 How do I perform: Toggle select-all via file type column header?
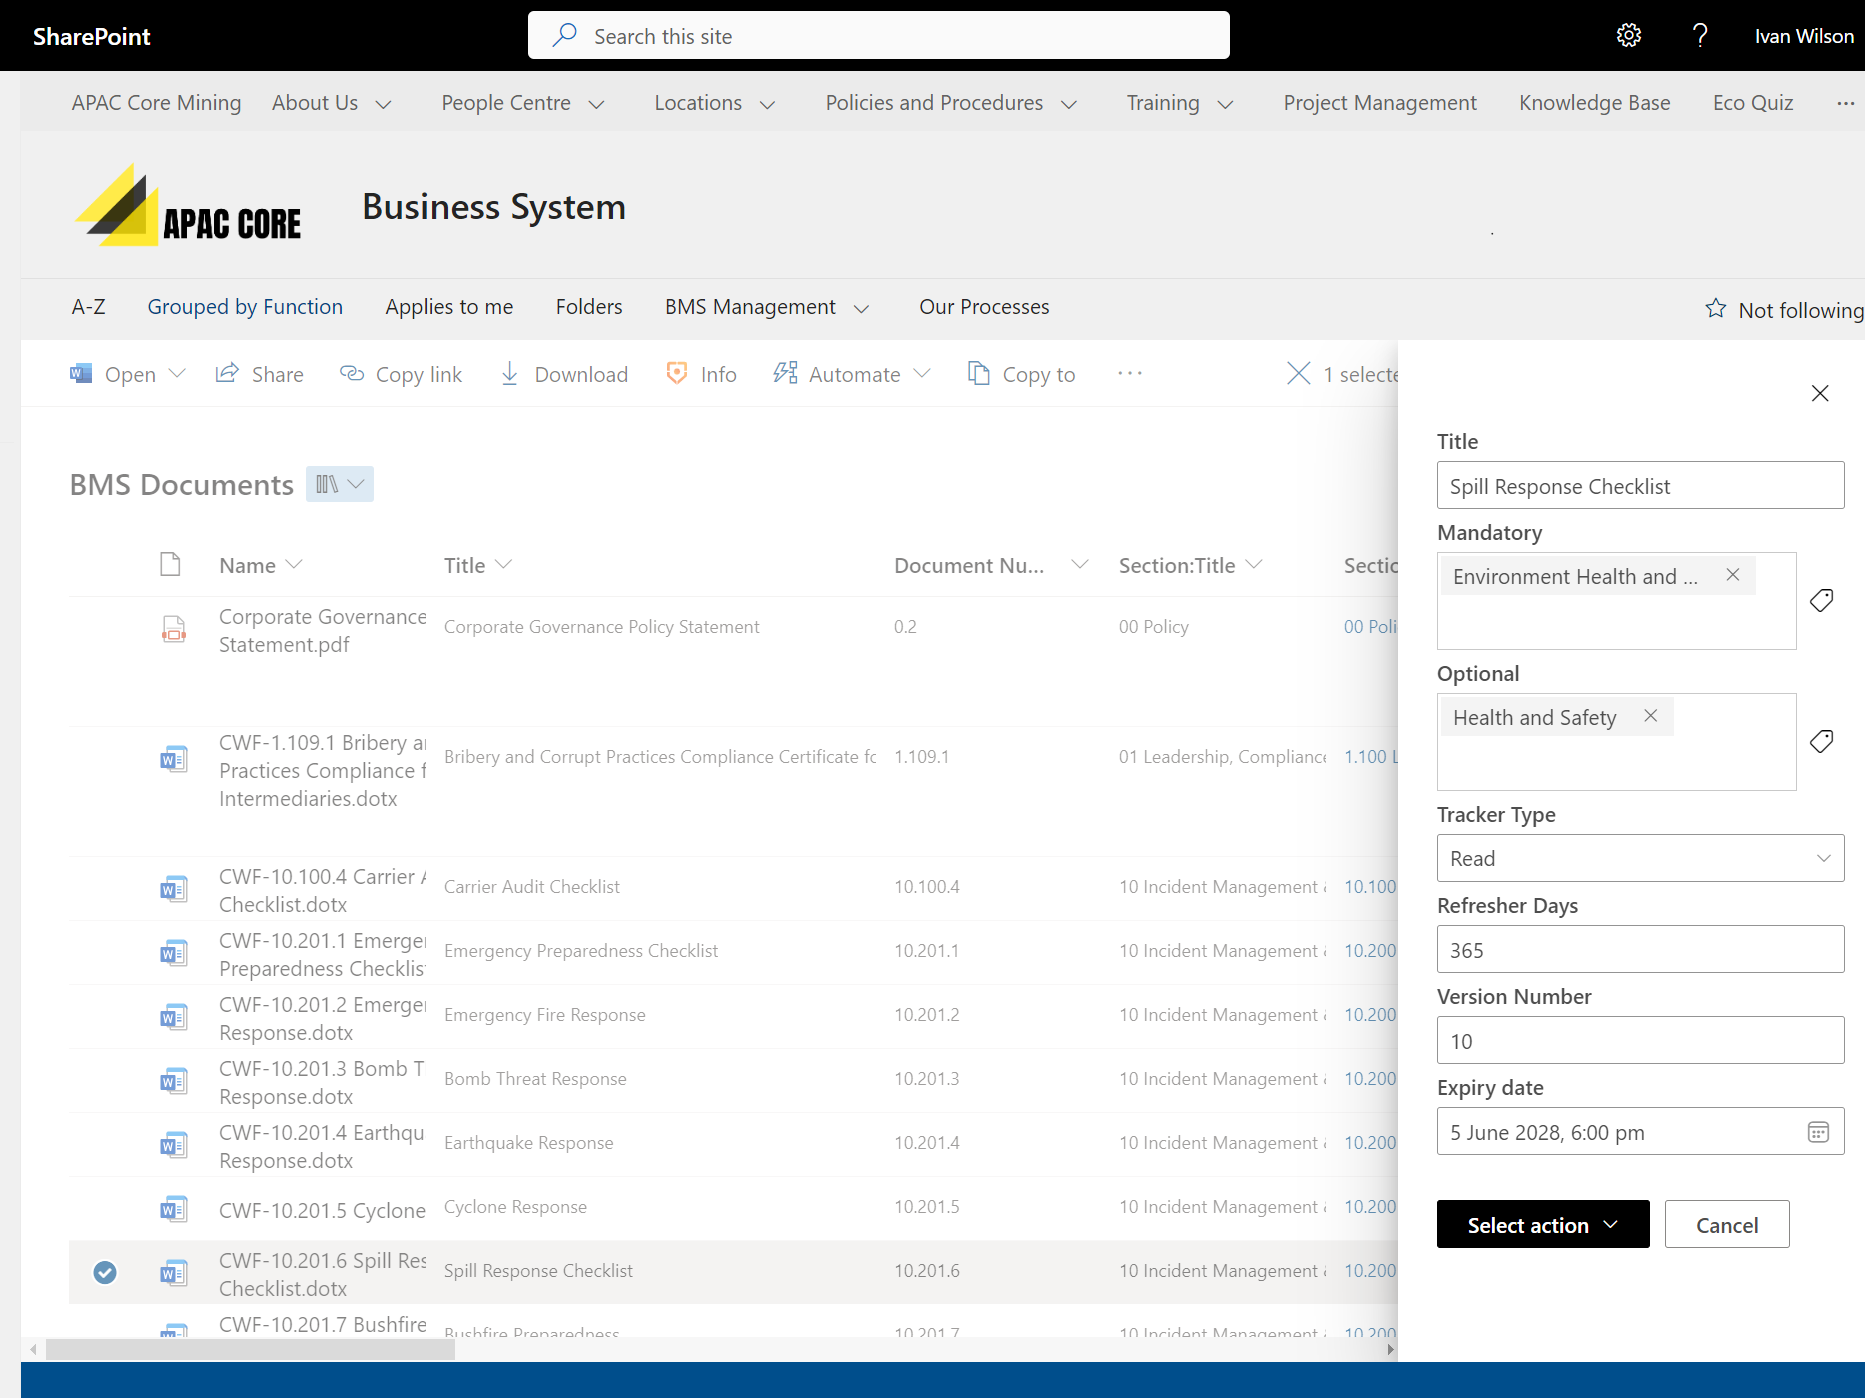[170, 565]
